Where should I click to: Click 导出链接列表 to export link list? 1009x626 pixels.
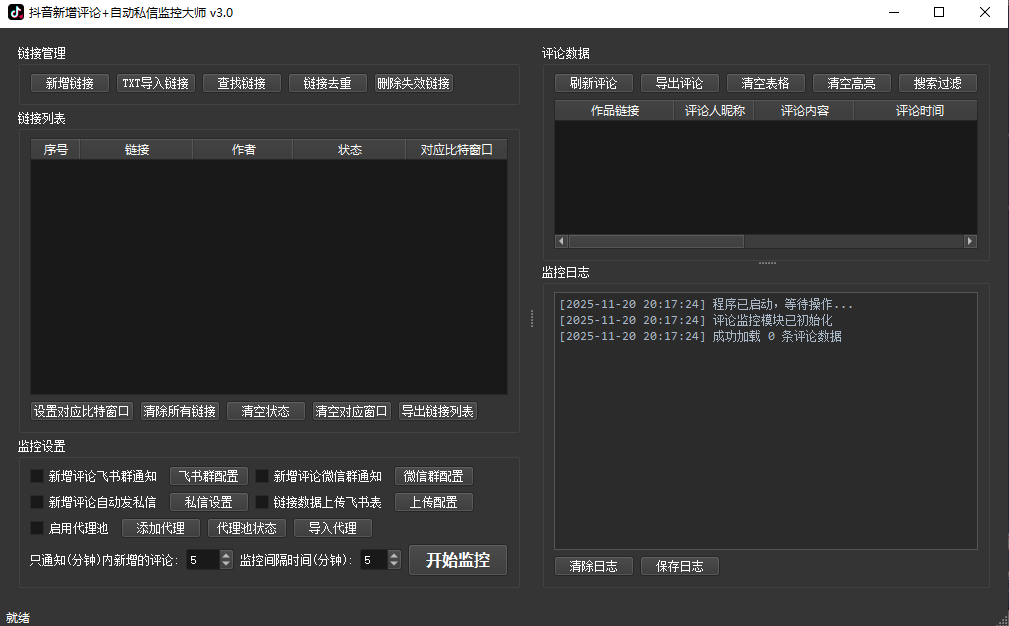[x=437, y=410]
